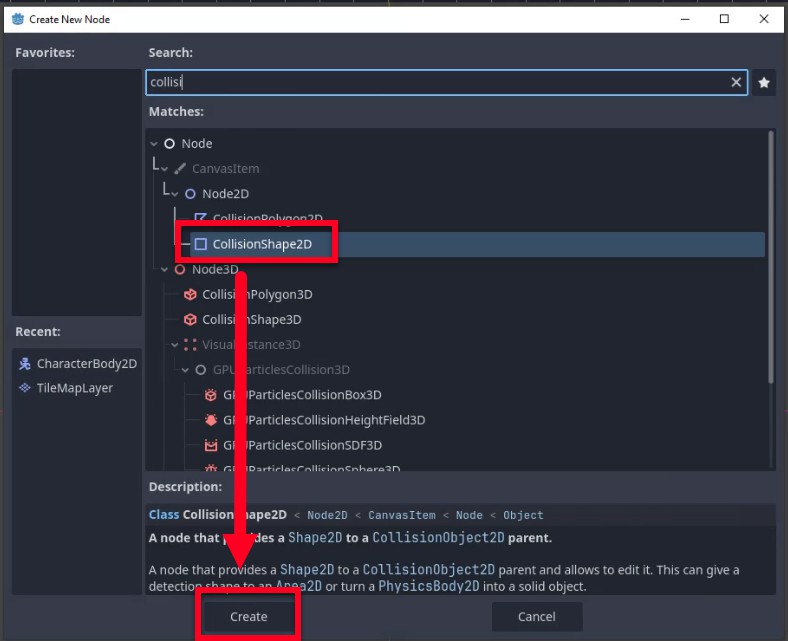Click the Node3D red circle icon

click(179, 269)
